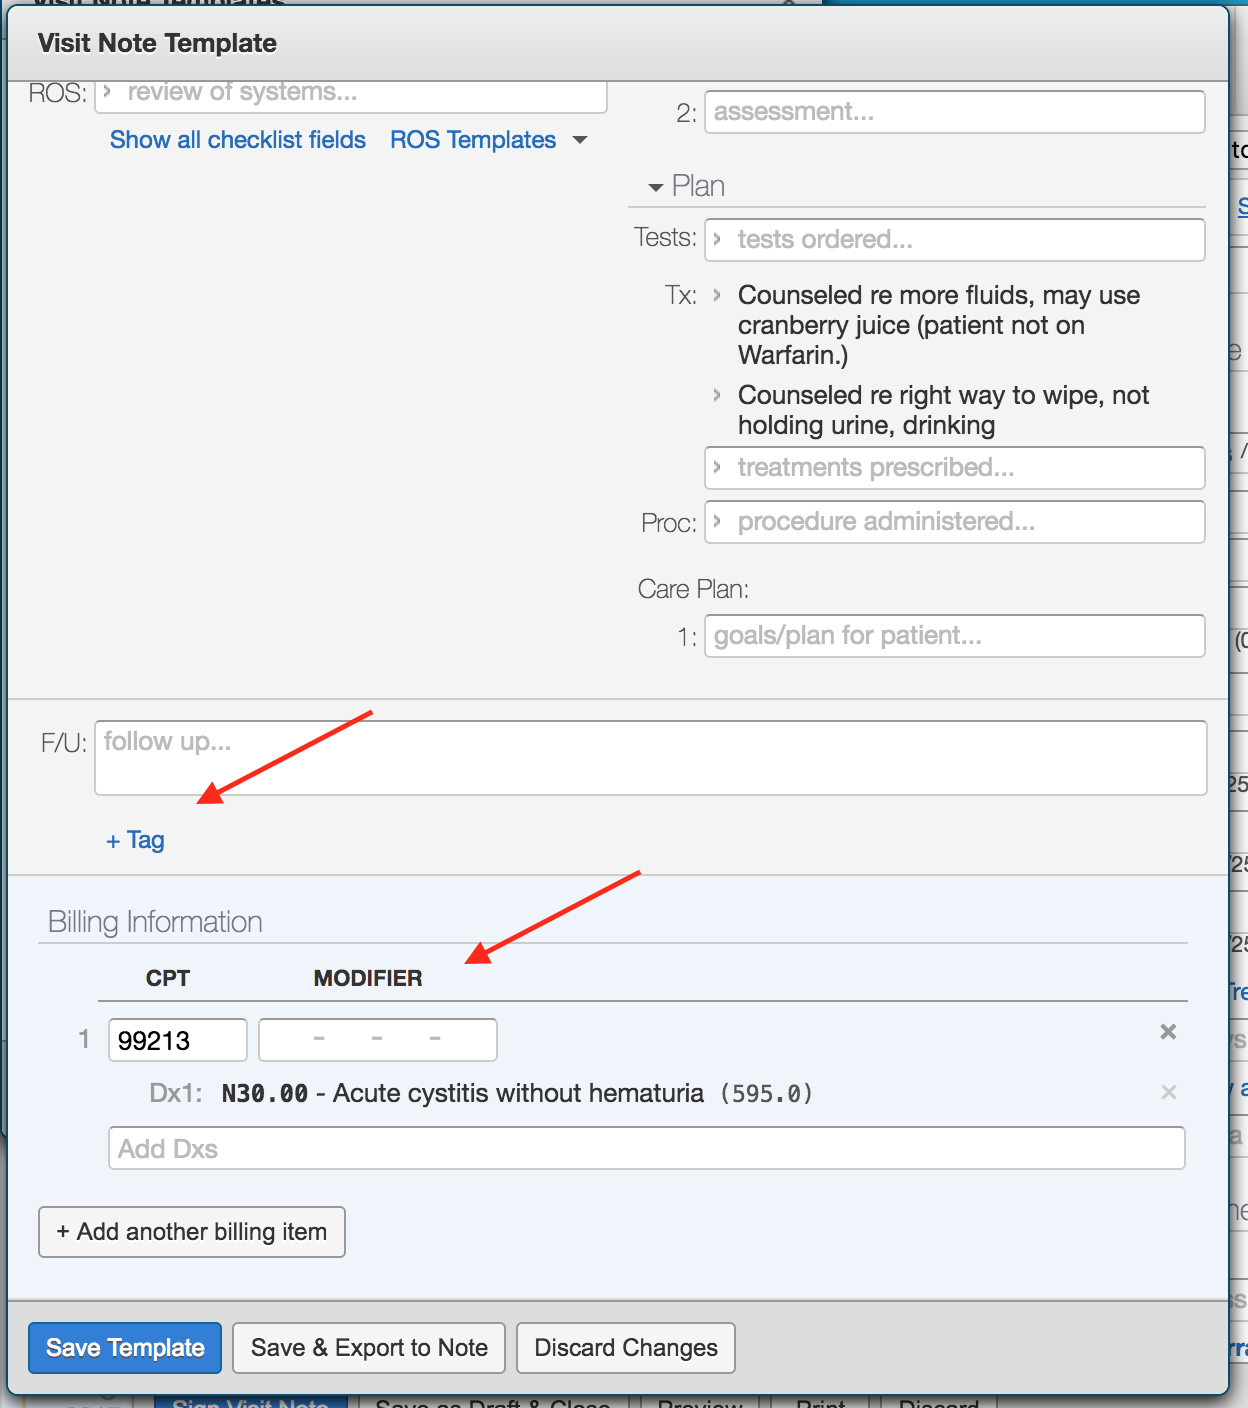Expand the review of systems checklist chevron
Image resolution: width=1248 pixels, height=1408 pixels.
(x=107, y=91)
